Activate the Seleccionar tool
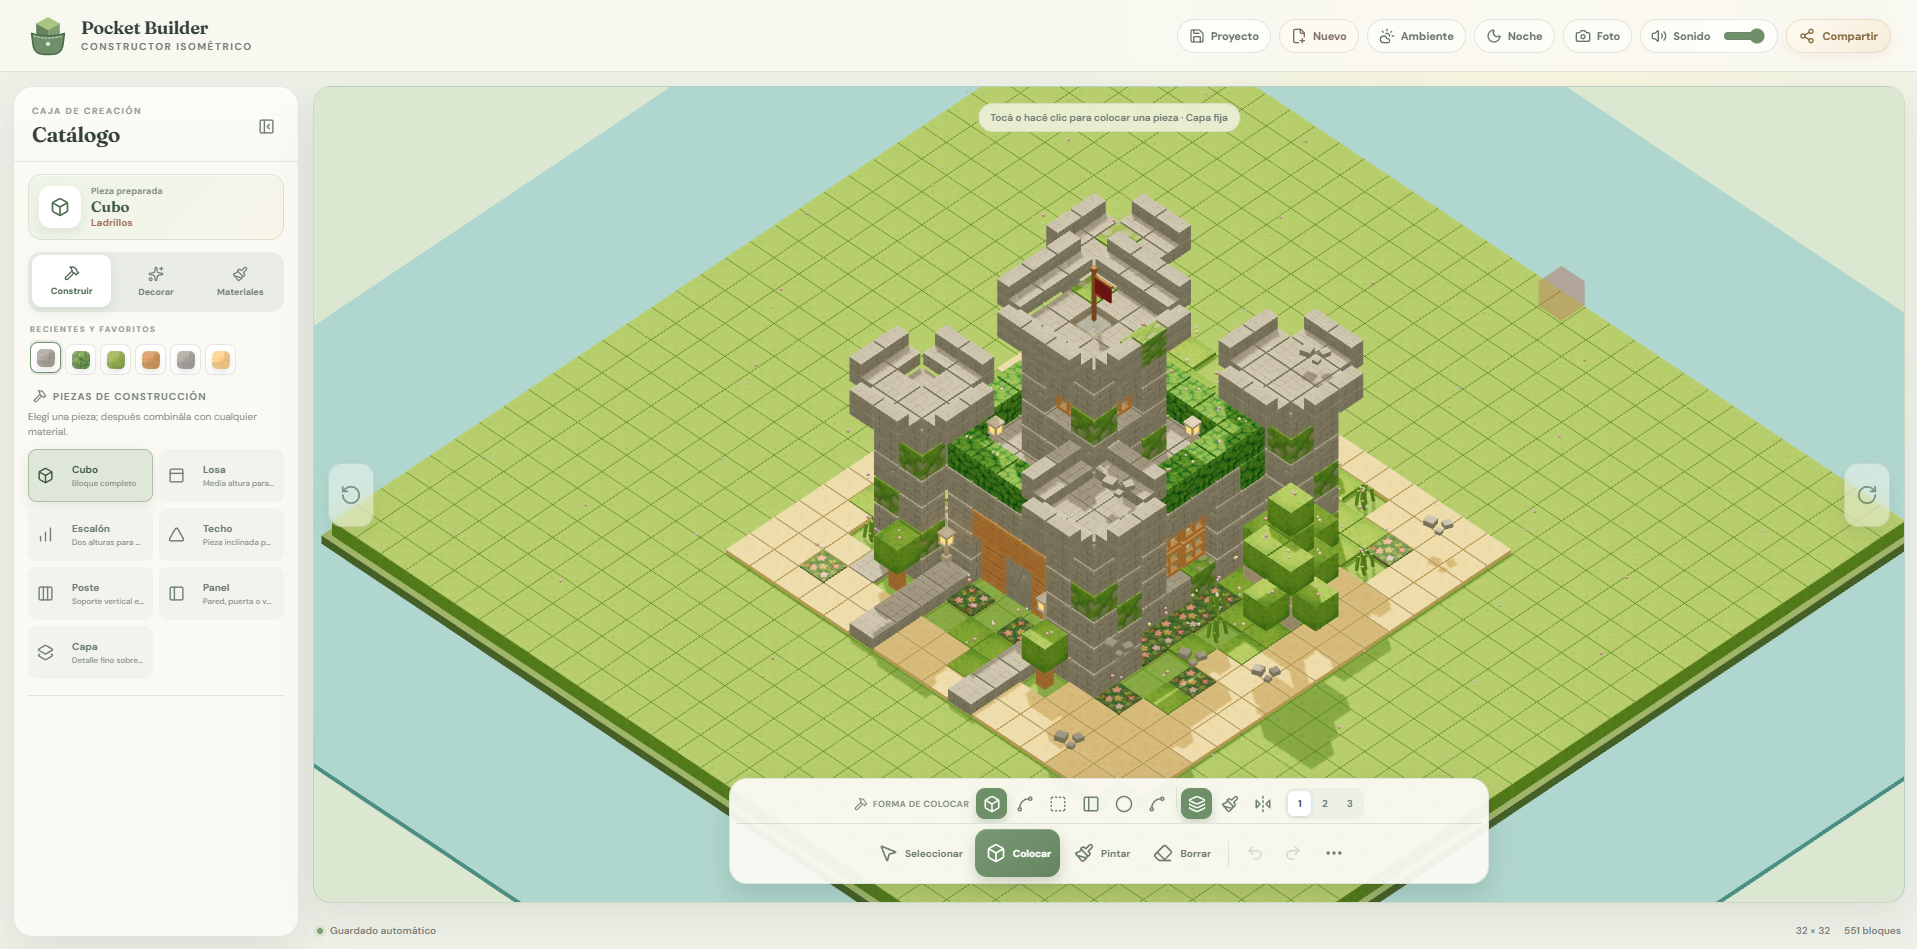The image size is (1917, 949). pos(921,853)
